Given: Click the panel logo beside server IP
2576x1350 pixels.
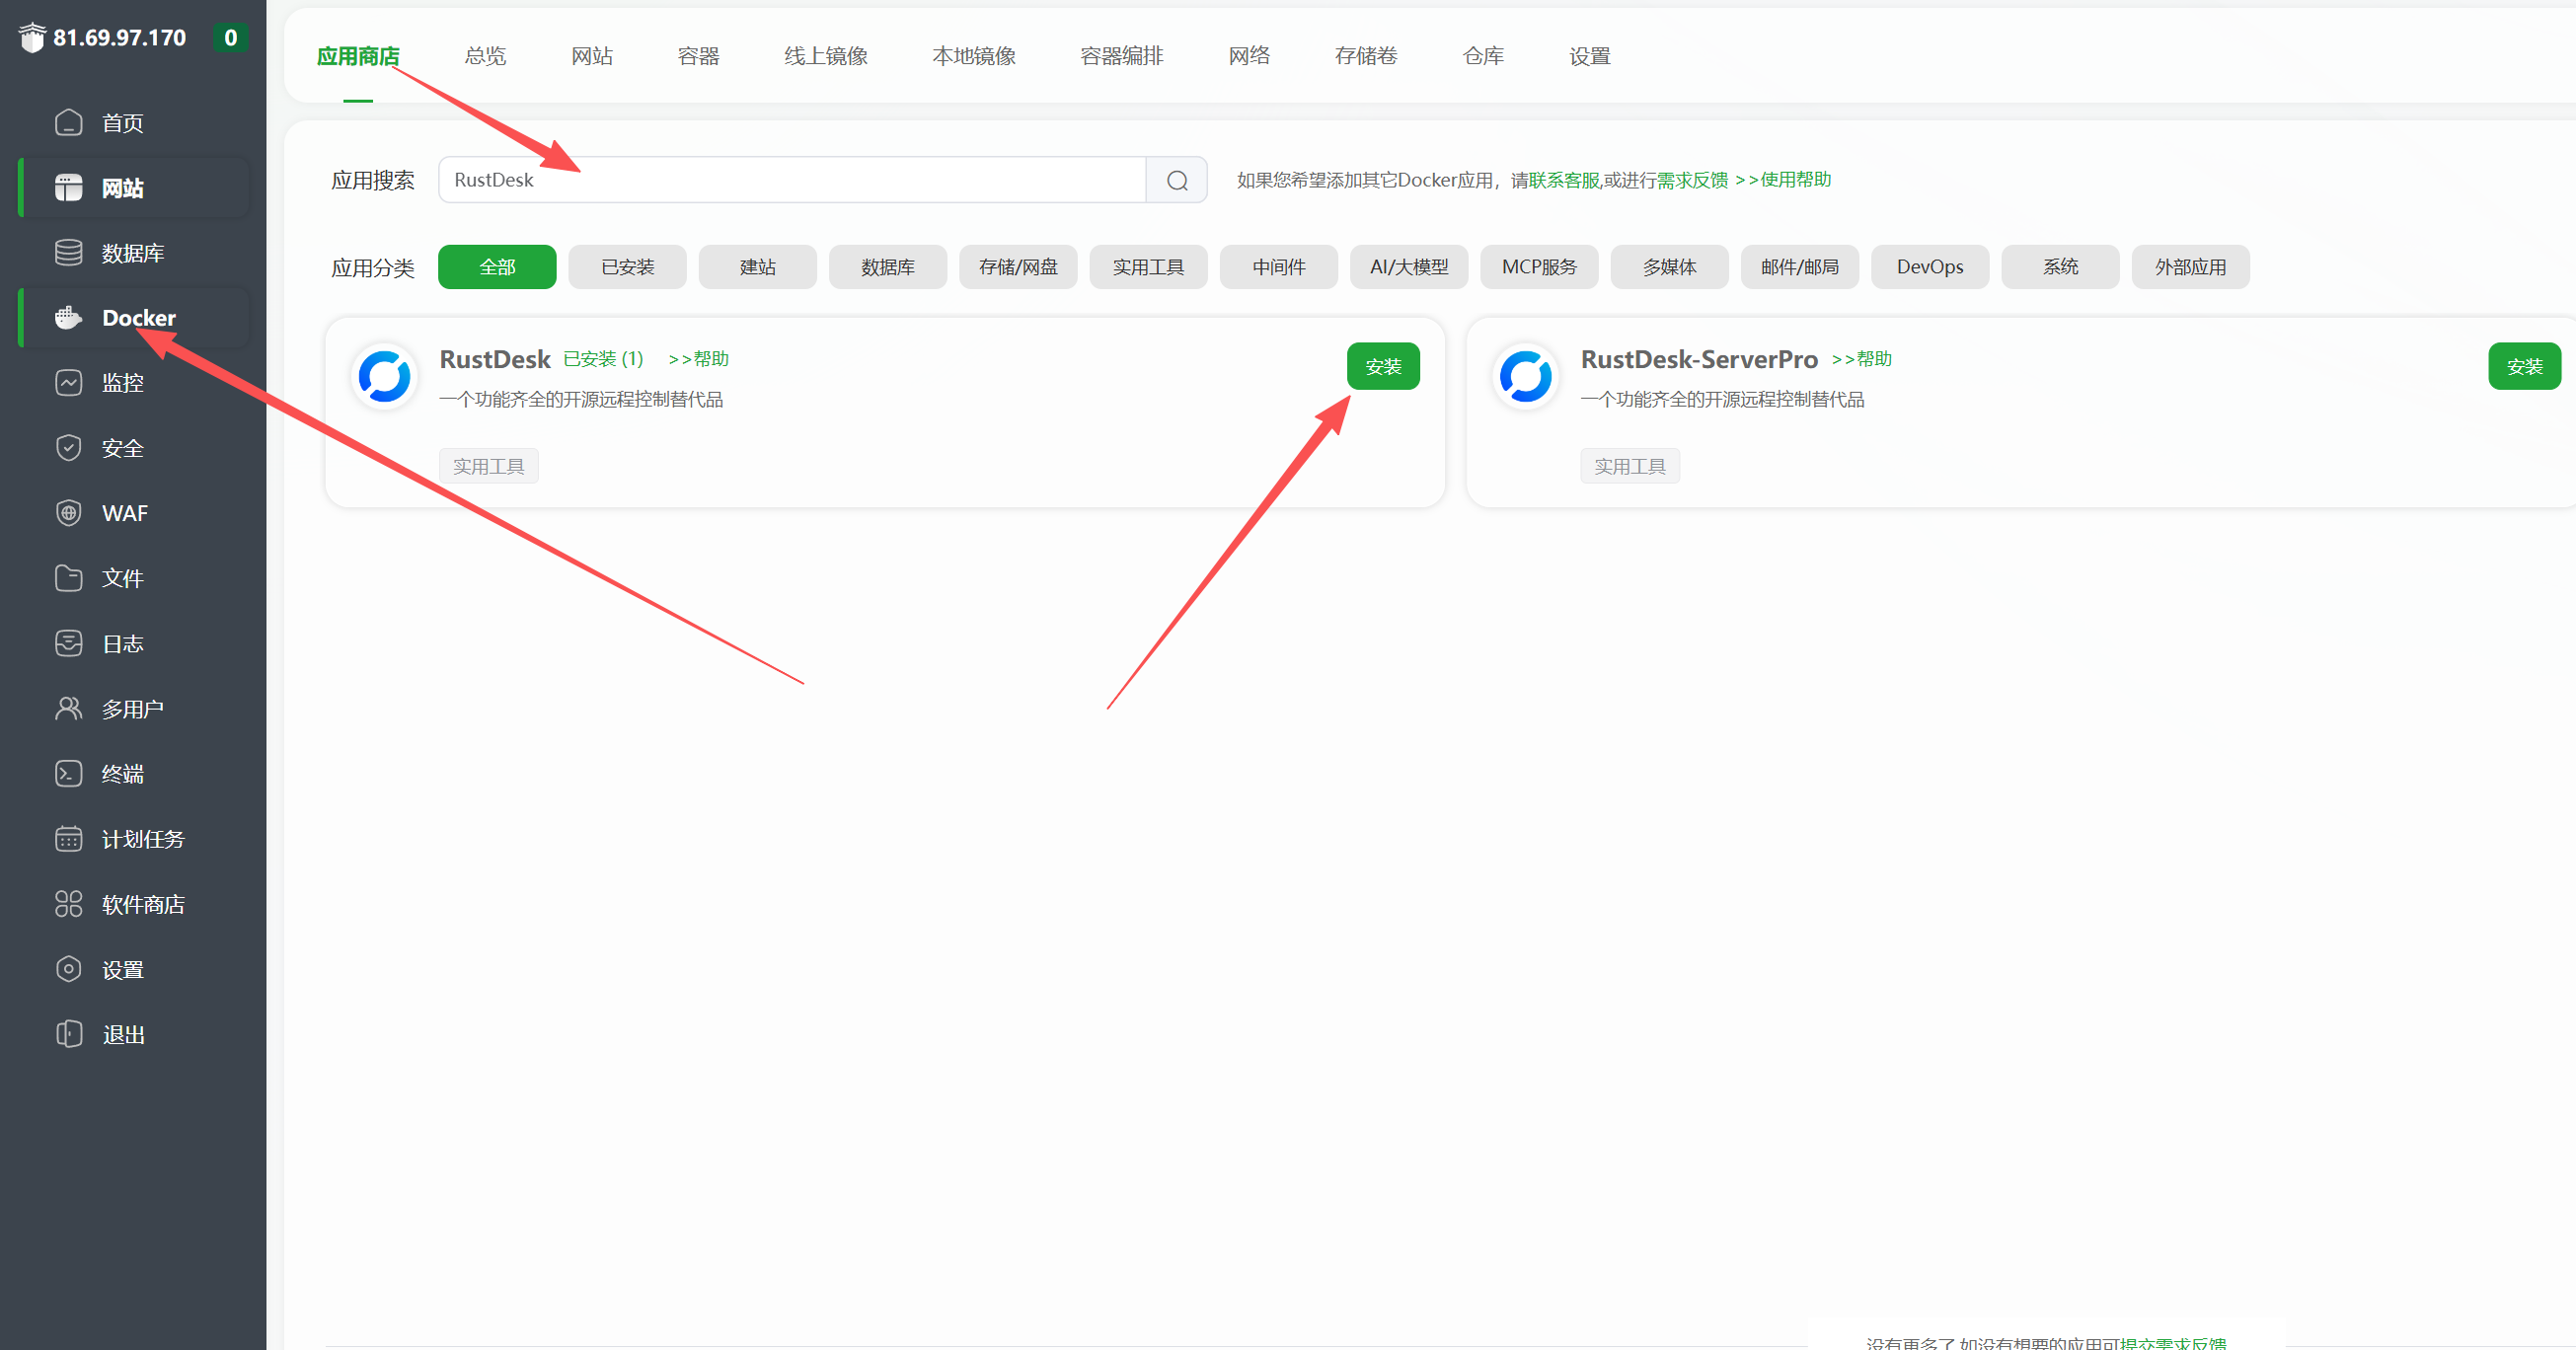Looking at the screenshot, I should coord(32,37).
